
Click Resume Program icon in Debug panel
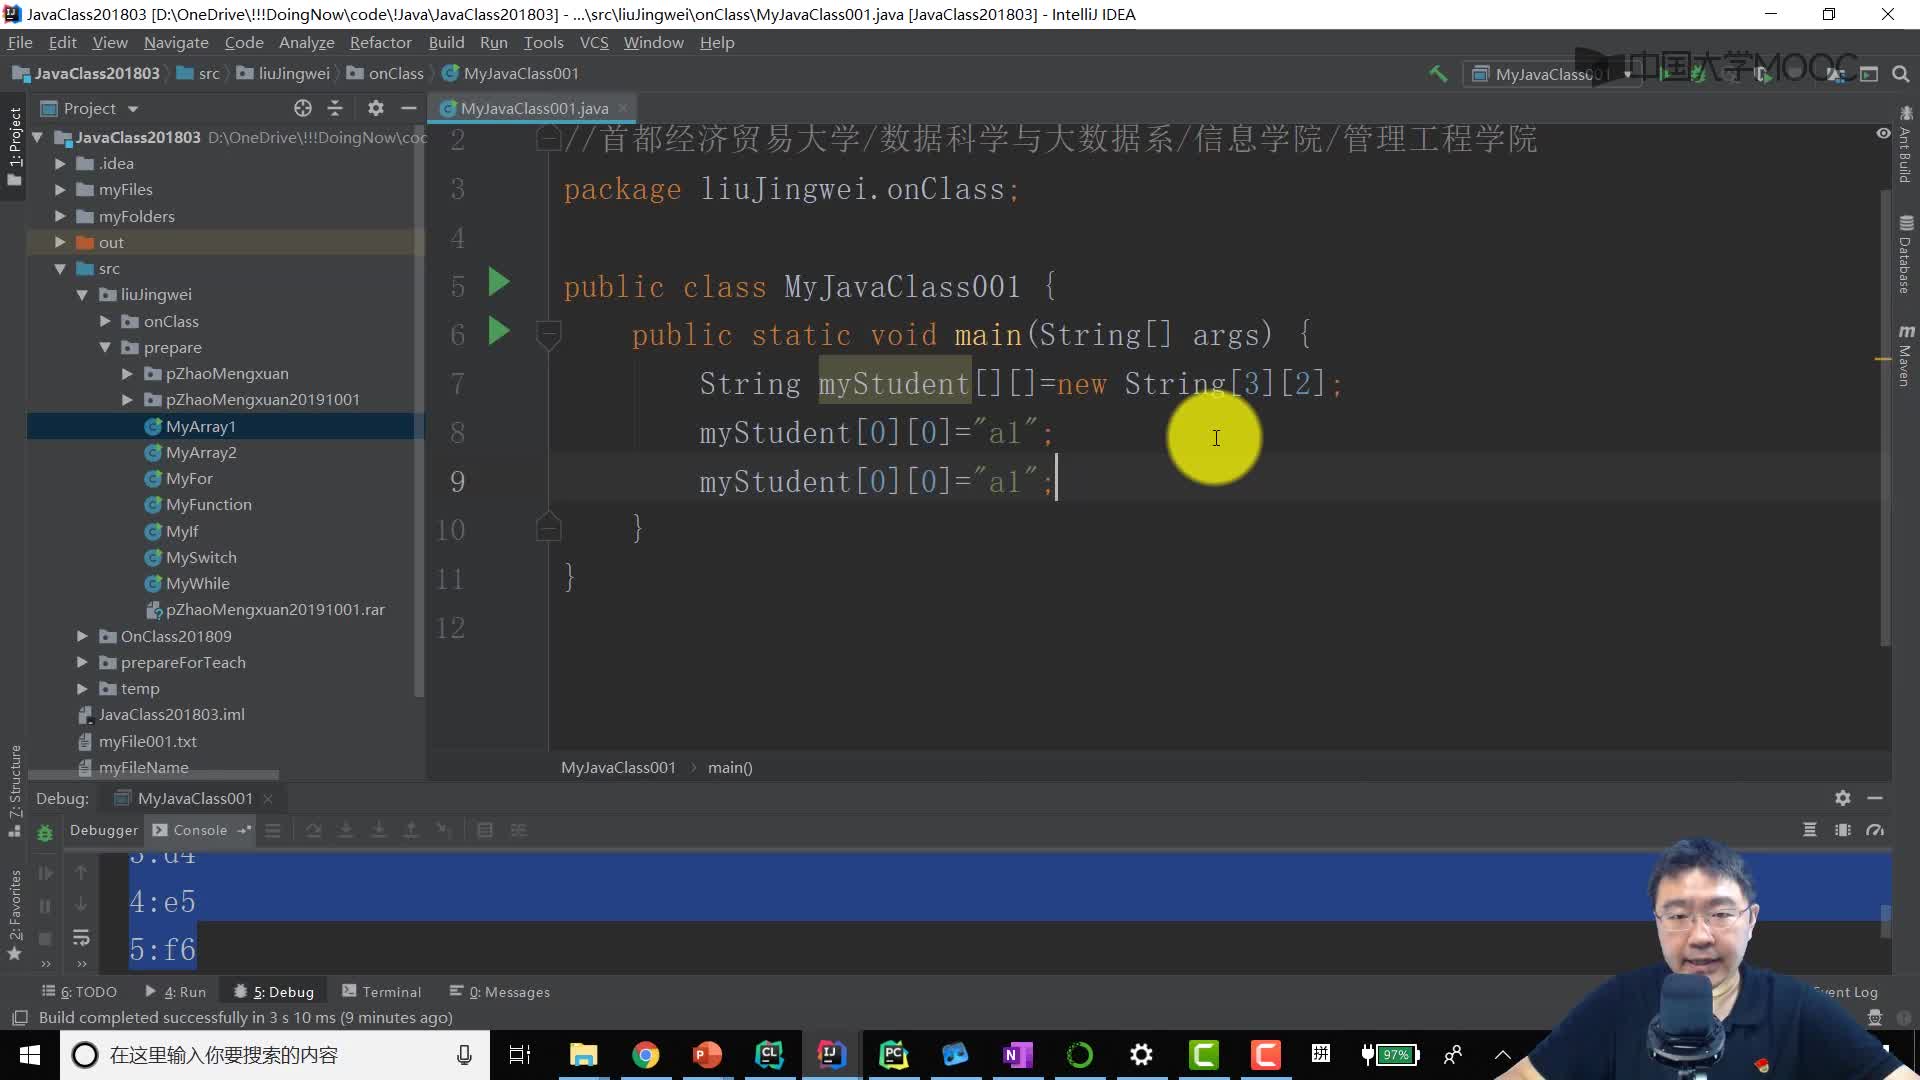click(45, 873)
